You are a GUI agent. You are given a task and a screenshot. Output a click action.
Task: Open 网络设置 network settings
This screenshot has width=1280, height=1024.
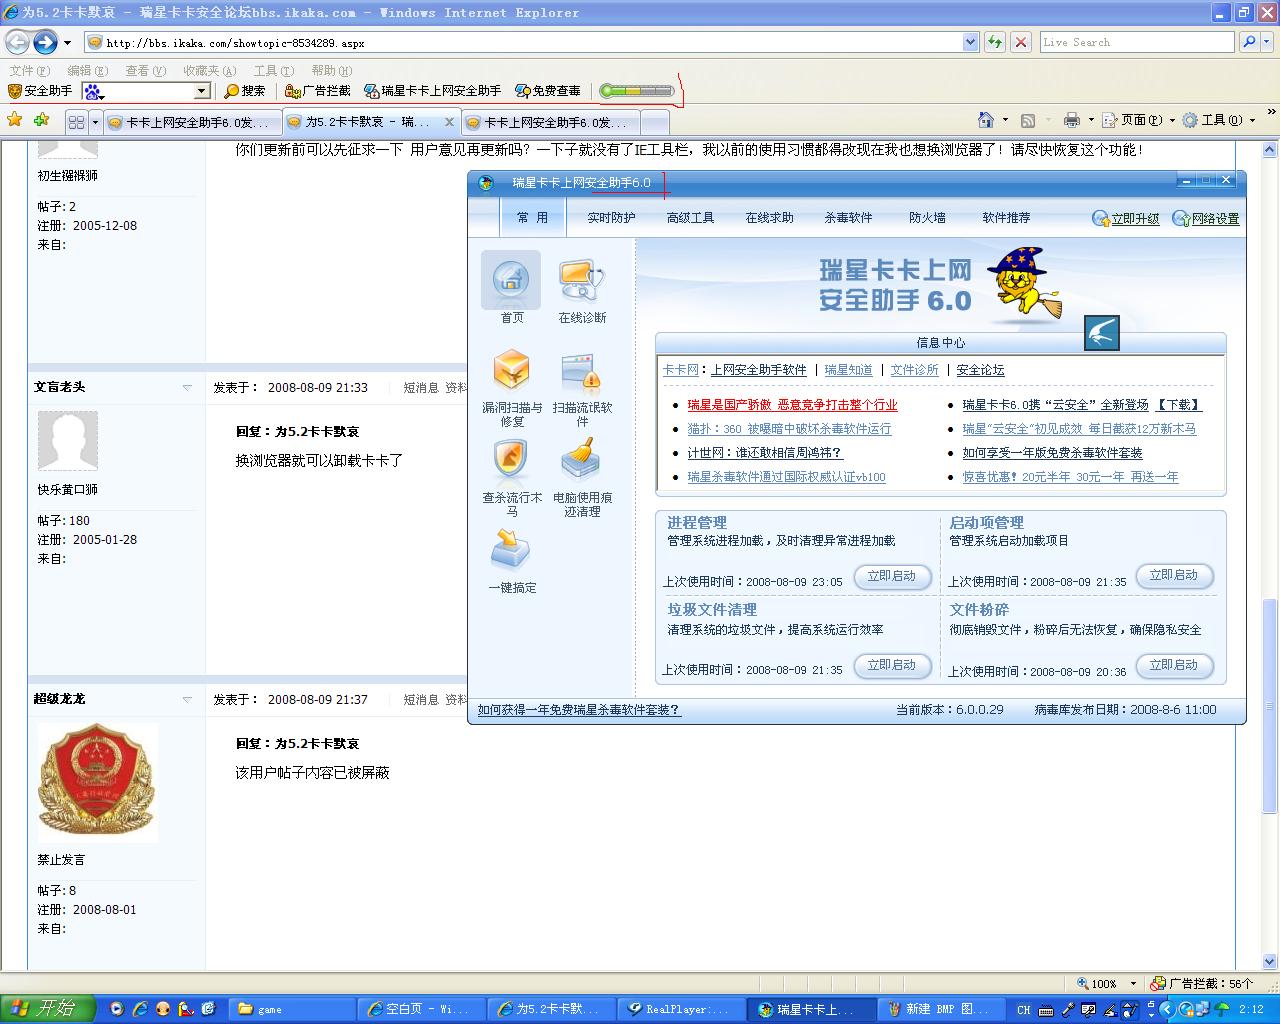1206,218
